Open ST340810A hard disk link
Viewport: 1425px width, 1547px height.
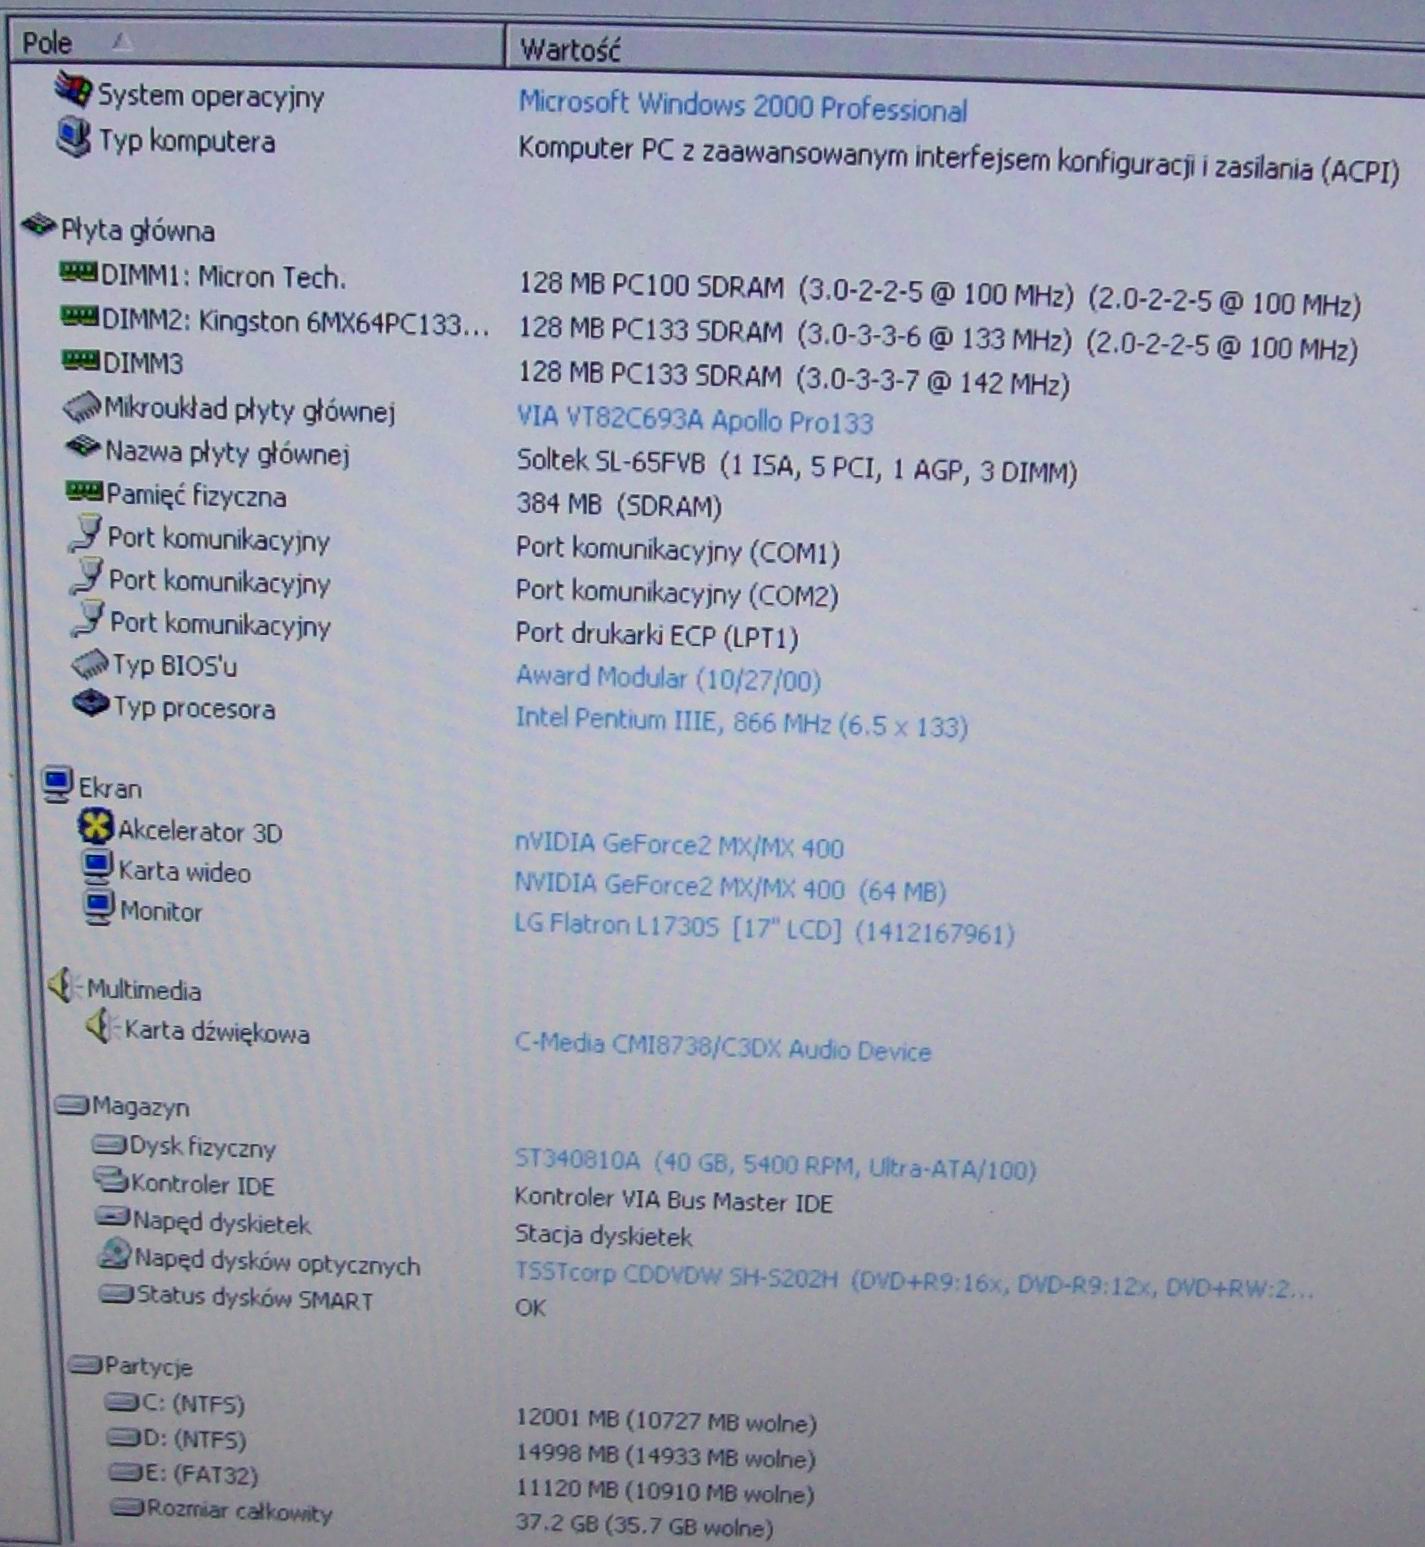775,1164
